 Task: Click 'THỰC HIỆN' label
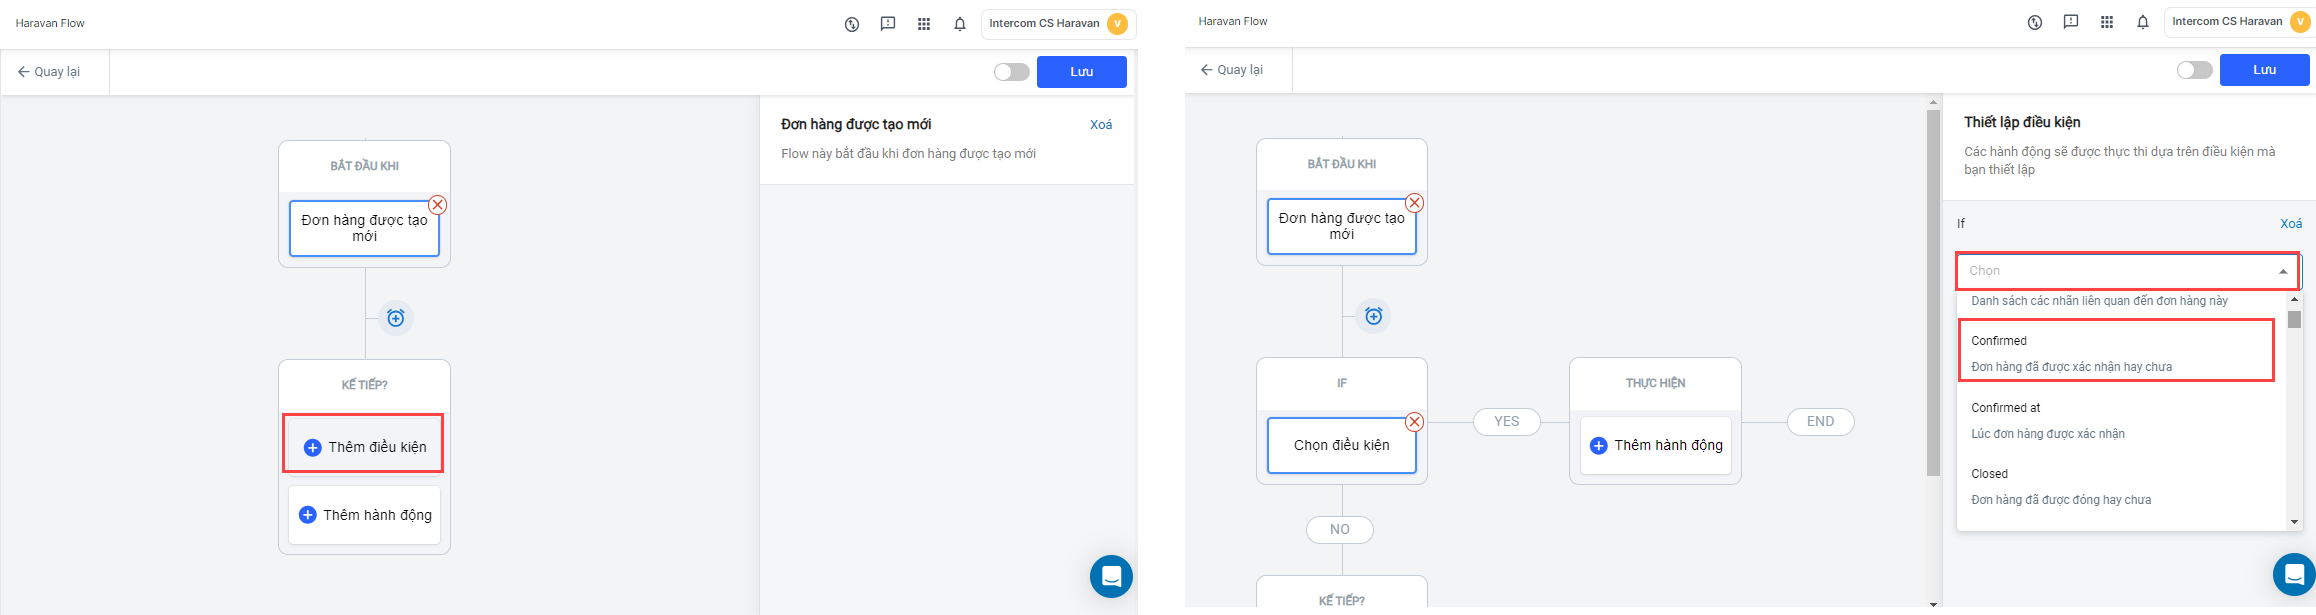click(1655, 383)
